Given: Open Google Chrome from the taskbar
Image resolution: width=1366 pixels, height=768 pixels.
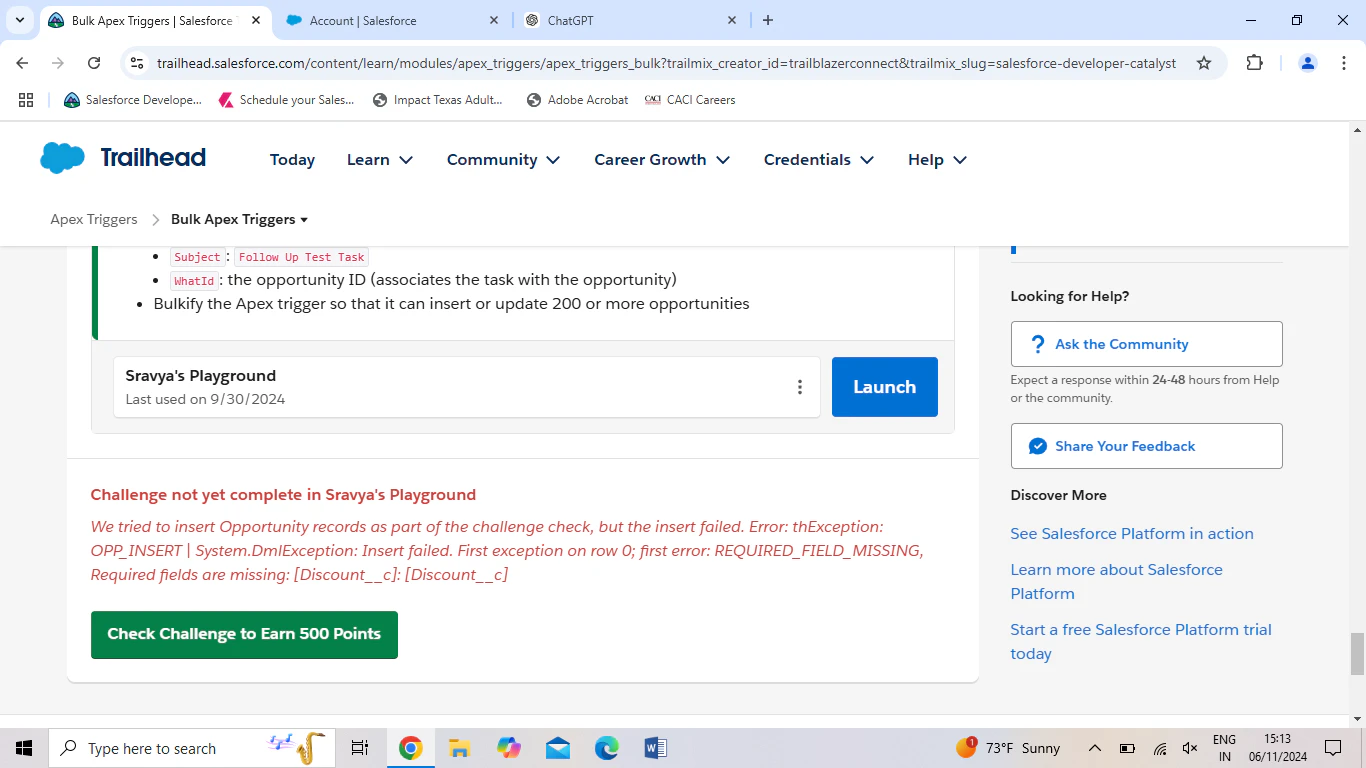Looking at the screenshot, I should (410, 748).
